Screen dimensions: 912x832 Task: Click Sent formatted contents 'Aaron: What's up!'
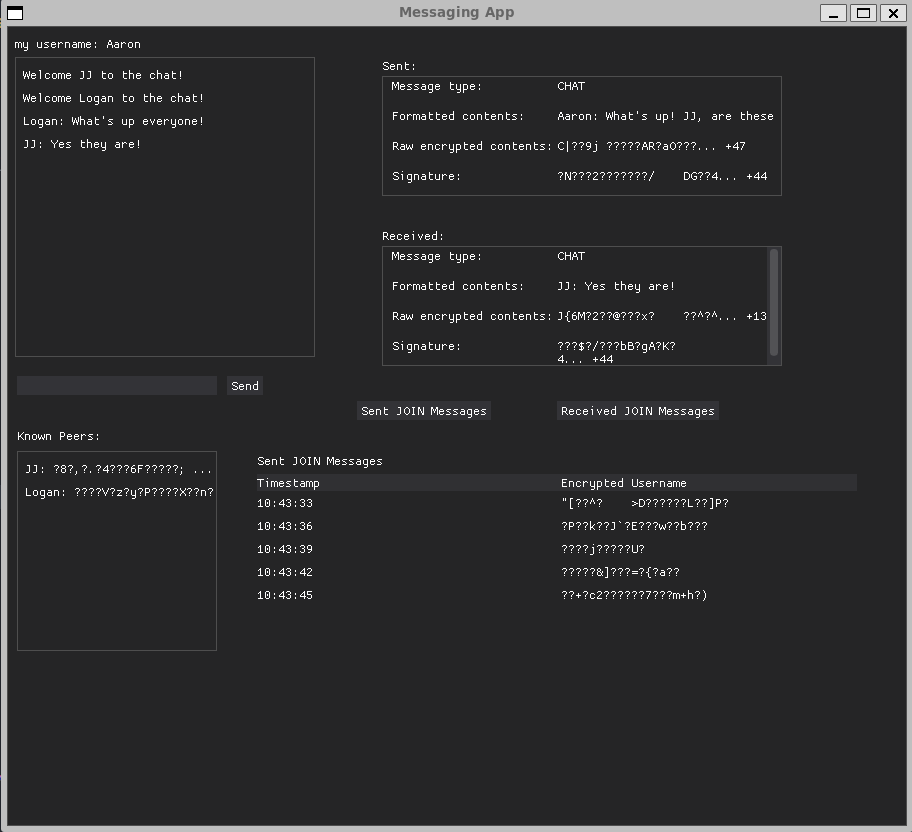[665, 116]
